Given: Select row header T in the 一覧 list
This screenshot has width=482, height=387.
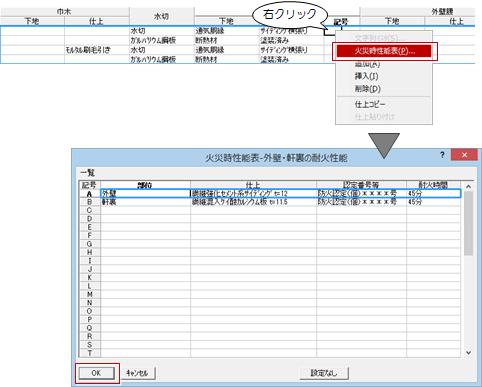Looking at the screenshot, I should [x=89, y=353].
